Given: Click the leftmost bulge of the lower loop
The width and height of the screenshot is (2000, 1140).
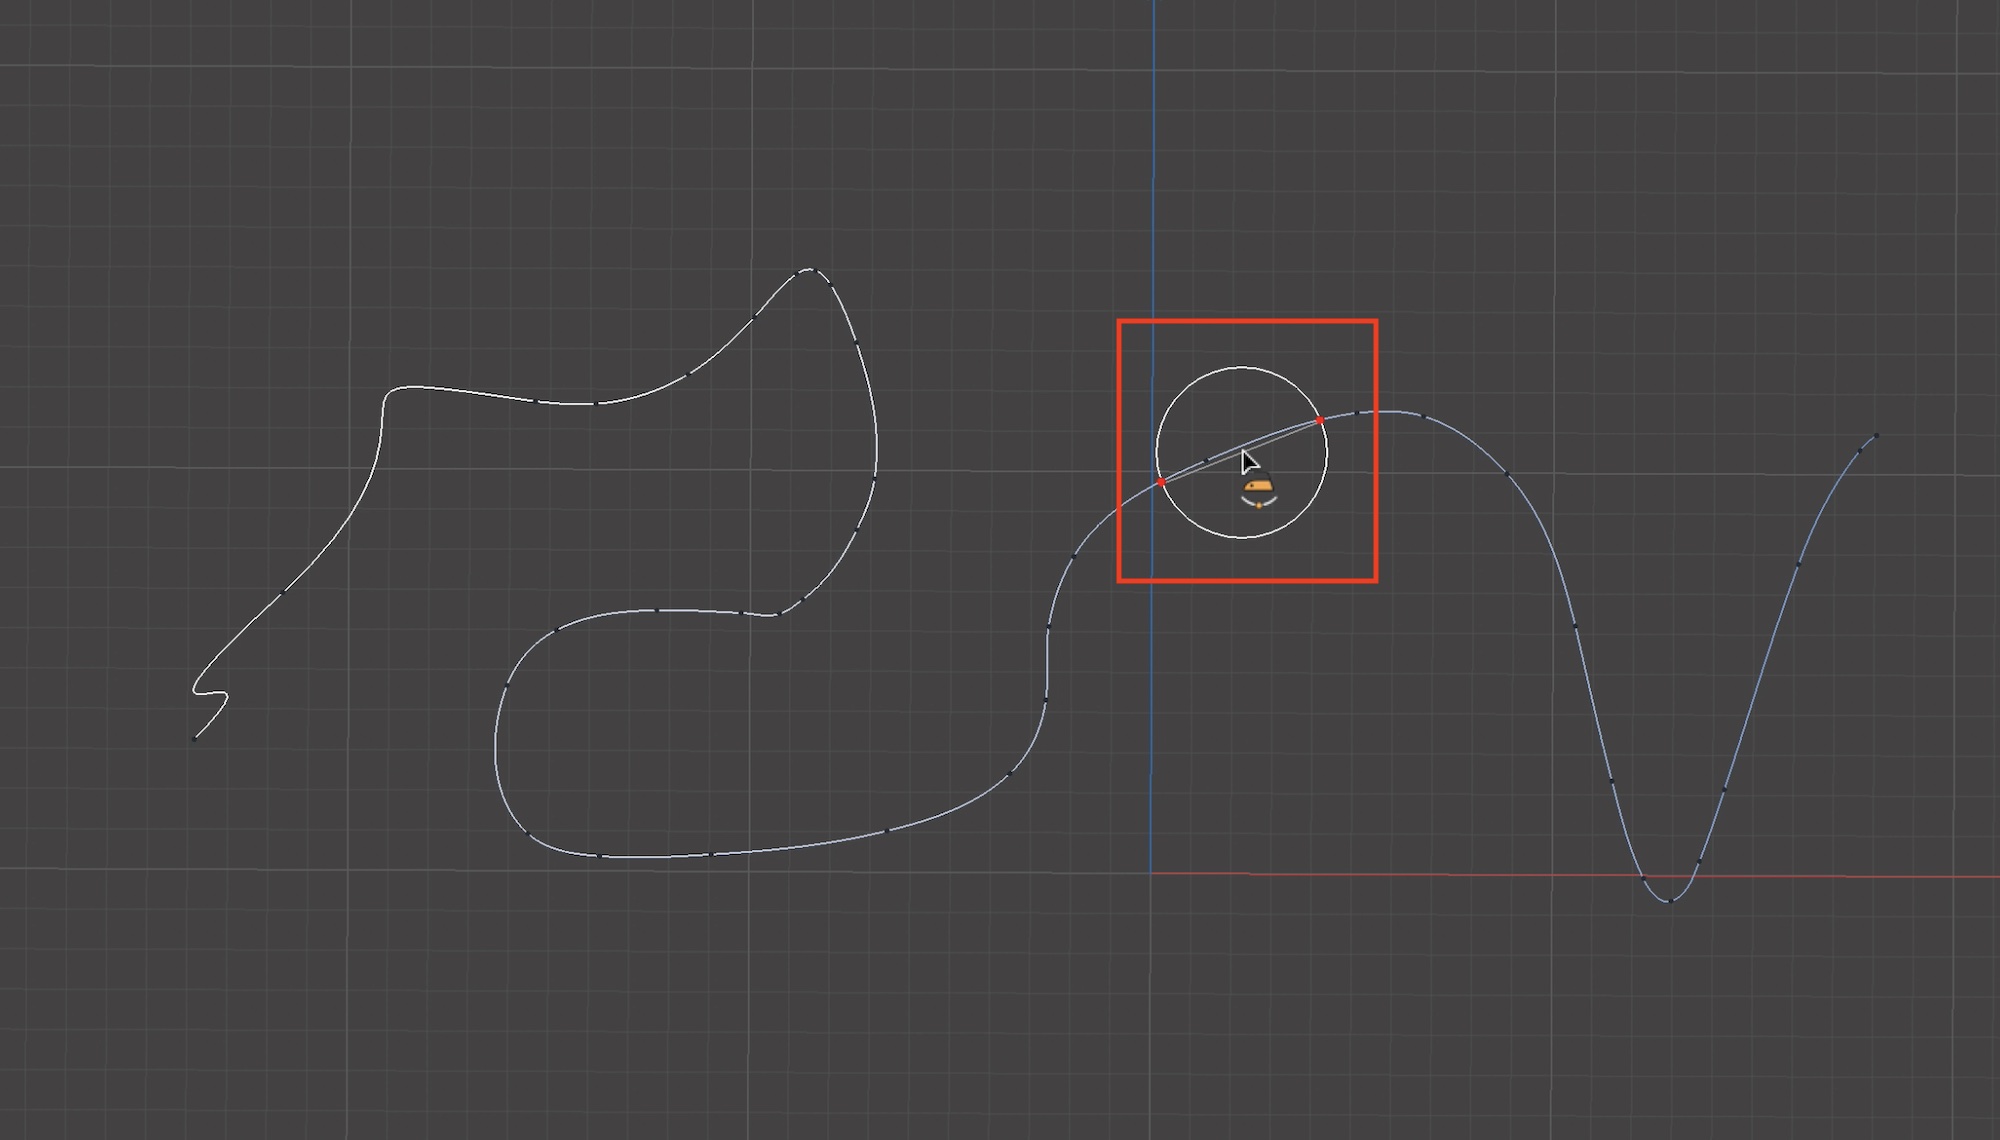Looking at the screenshot, I should click(x=496, y=745).
